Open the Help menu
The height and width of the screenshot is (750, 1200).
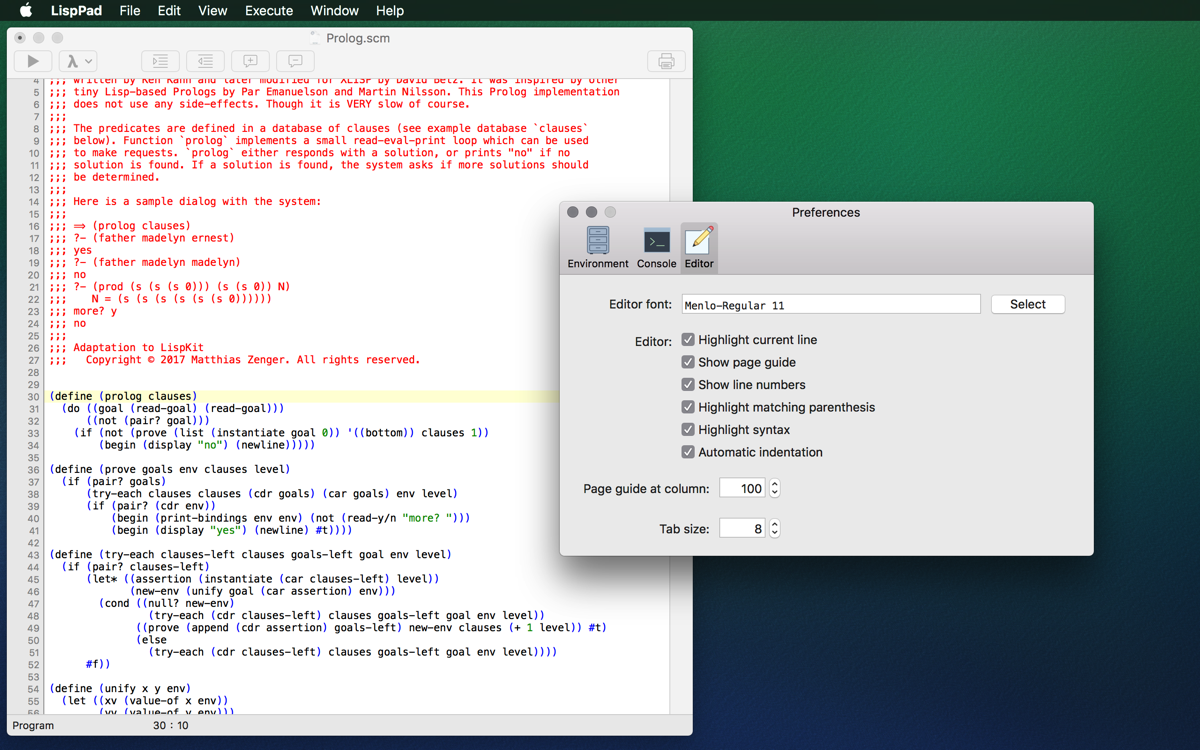390,11
